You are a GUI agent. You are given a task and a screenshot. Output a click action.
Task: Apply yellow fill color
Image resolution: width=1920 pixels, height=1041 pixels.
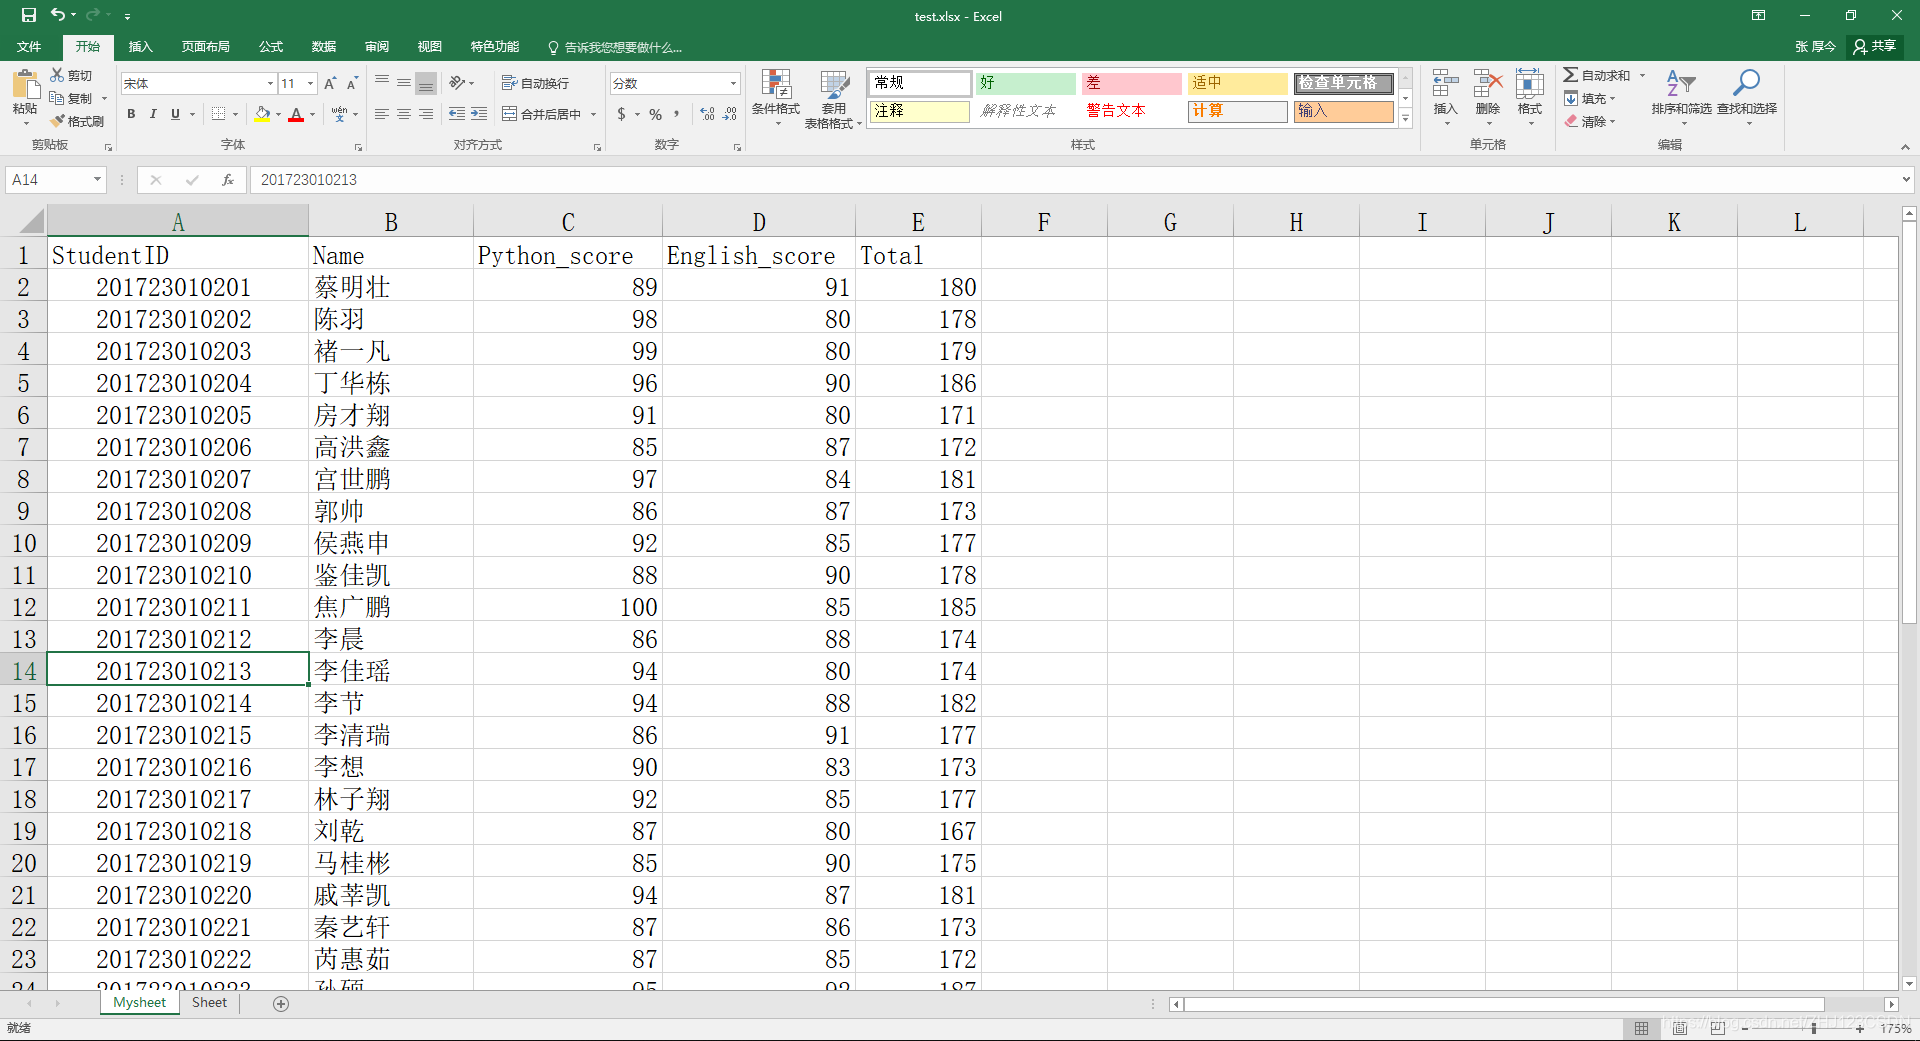pyautogui.click(x=262, y=114)
